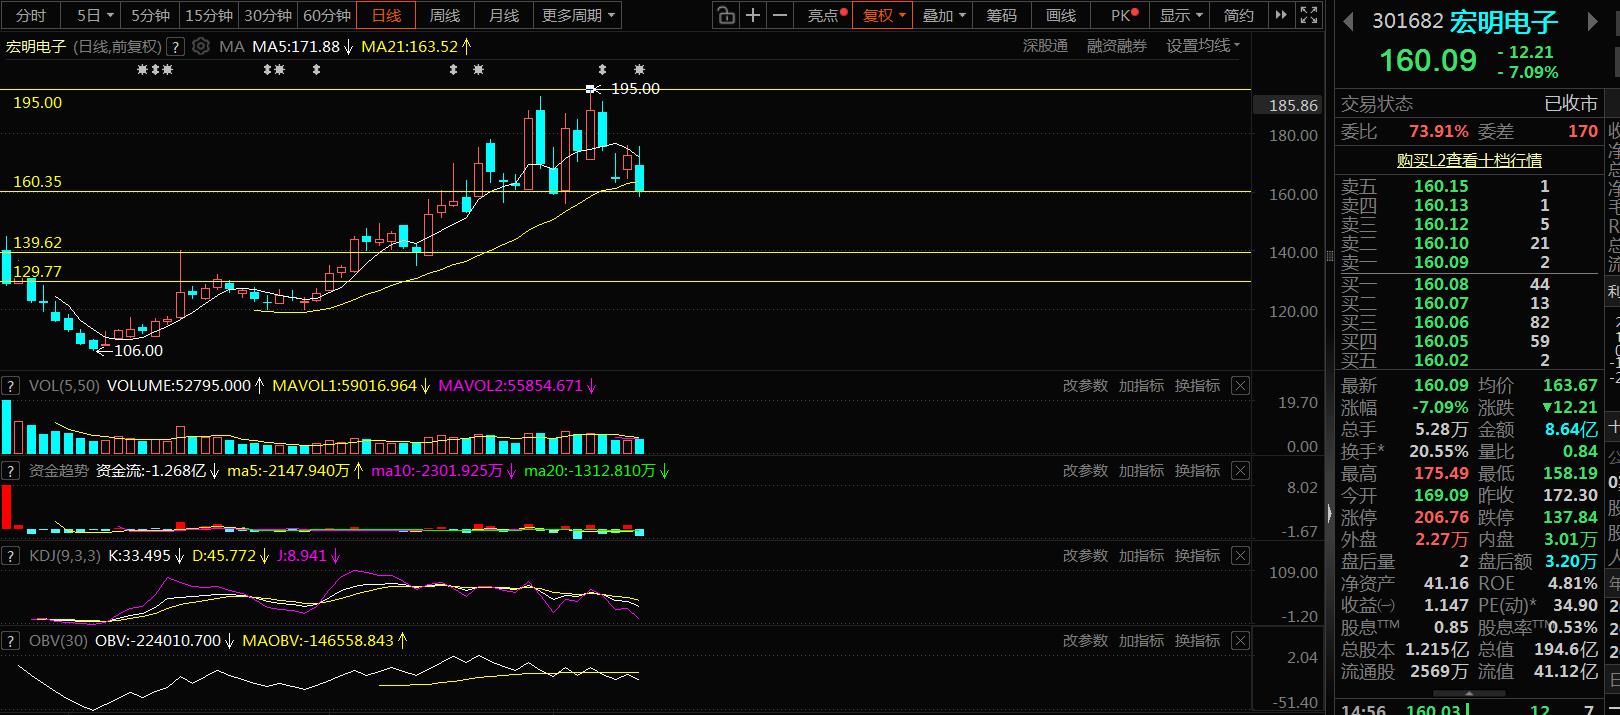The height and width of the screenshot is (715, 1620).
Task: Click 加指标 in the OBV panel
Action: [1141, 641]
